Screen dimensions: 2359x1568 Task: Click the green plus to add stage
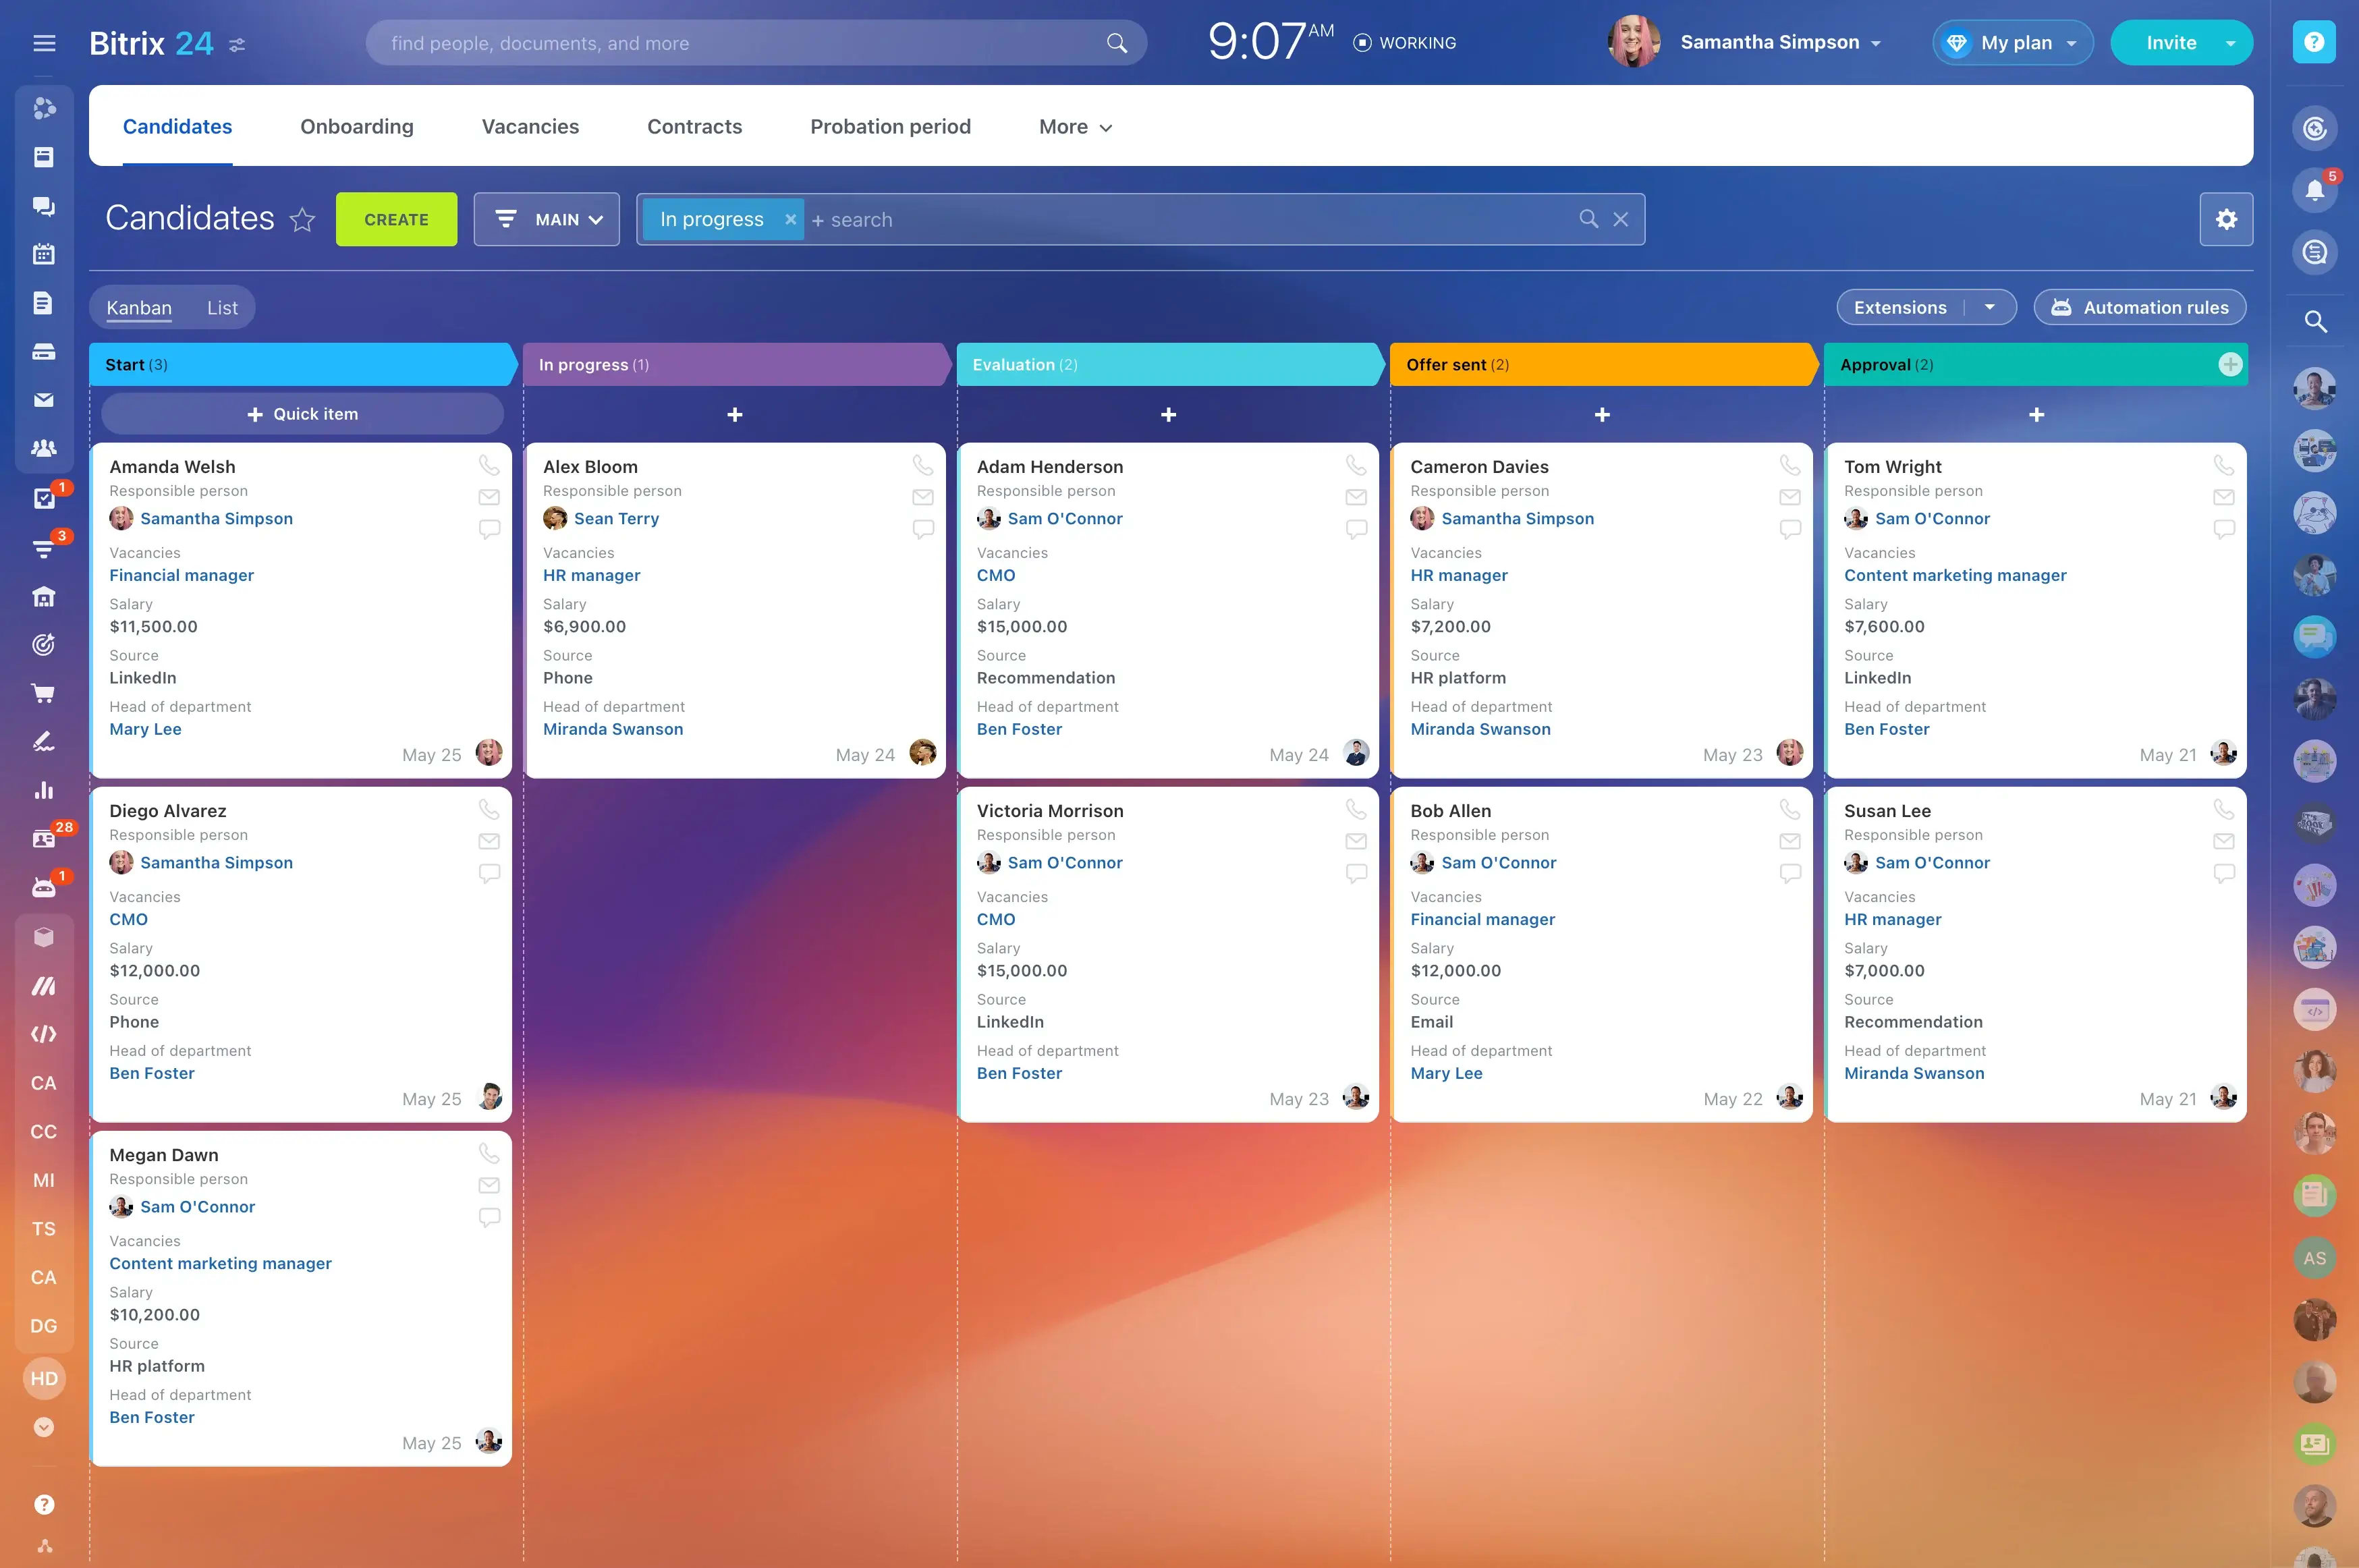[2230, 365]
